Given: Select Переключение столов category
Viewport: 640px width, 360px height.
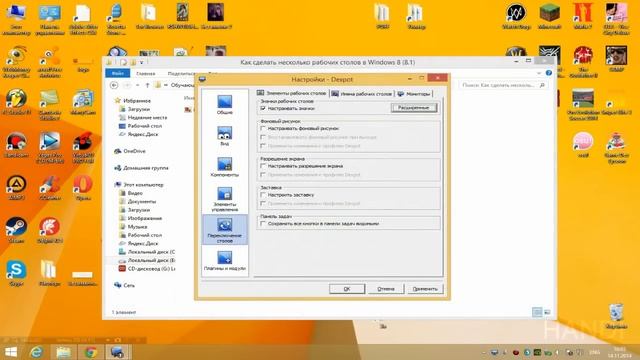Looking at the screenshot, I should pos(224,230).
